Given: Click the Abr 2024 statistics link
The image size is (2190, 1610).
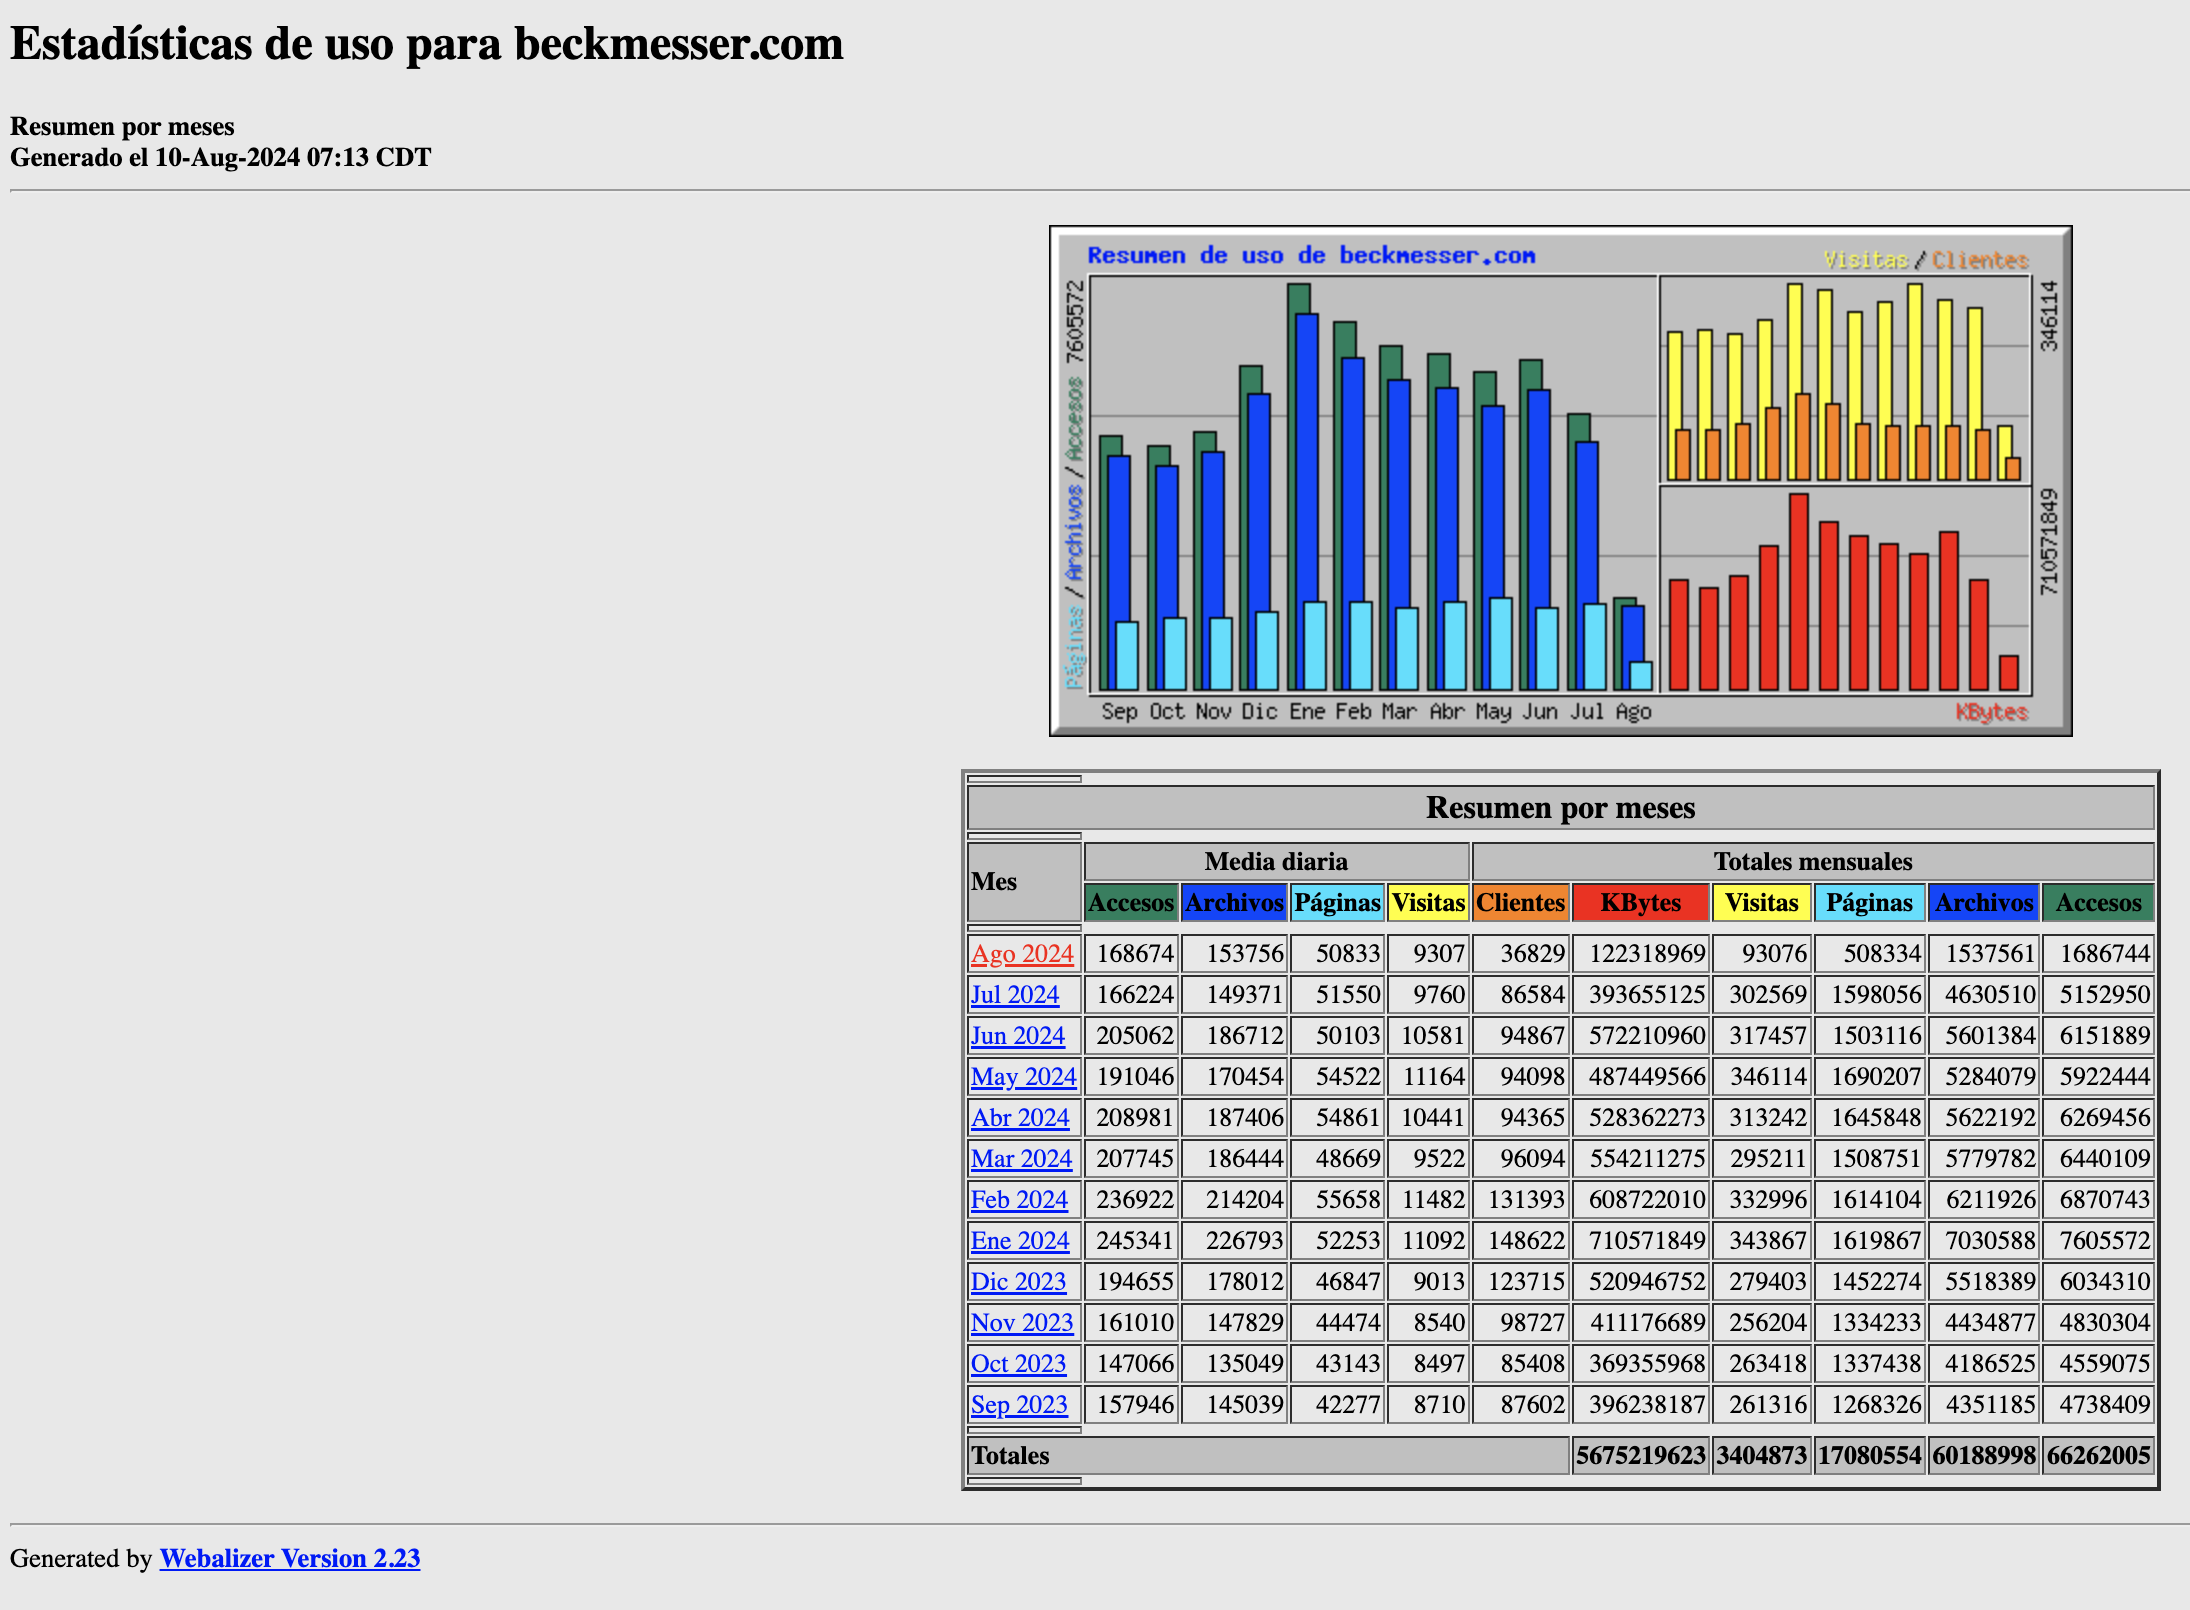Looking at the screenshot, I should (1018, 1115).
